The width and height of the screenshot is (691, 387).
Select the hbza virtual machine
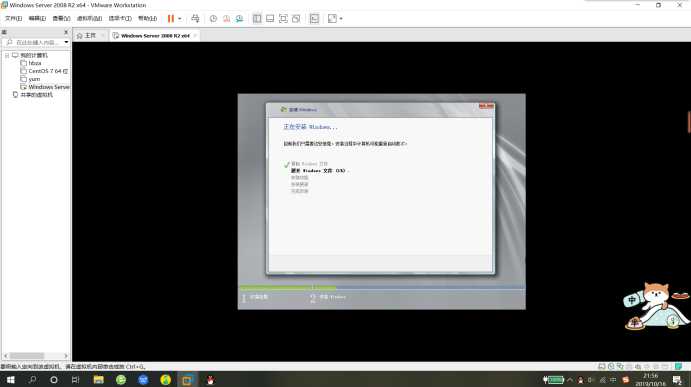(35, 63)
